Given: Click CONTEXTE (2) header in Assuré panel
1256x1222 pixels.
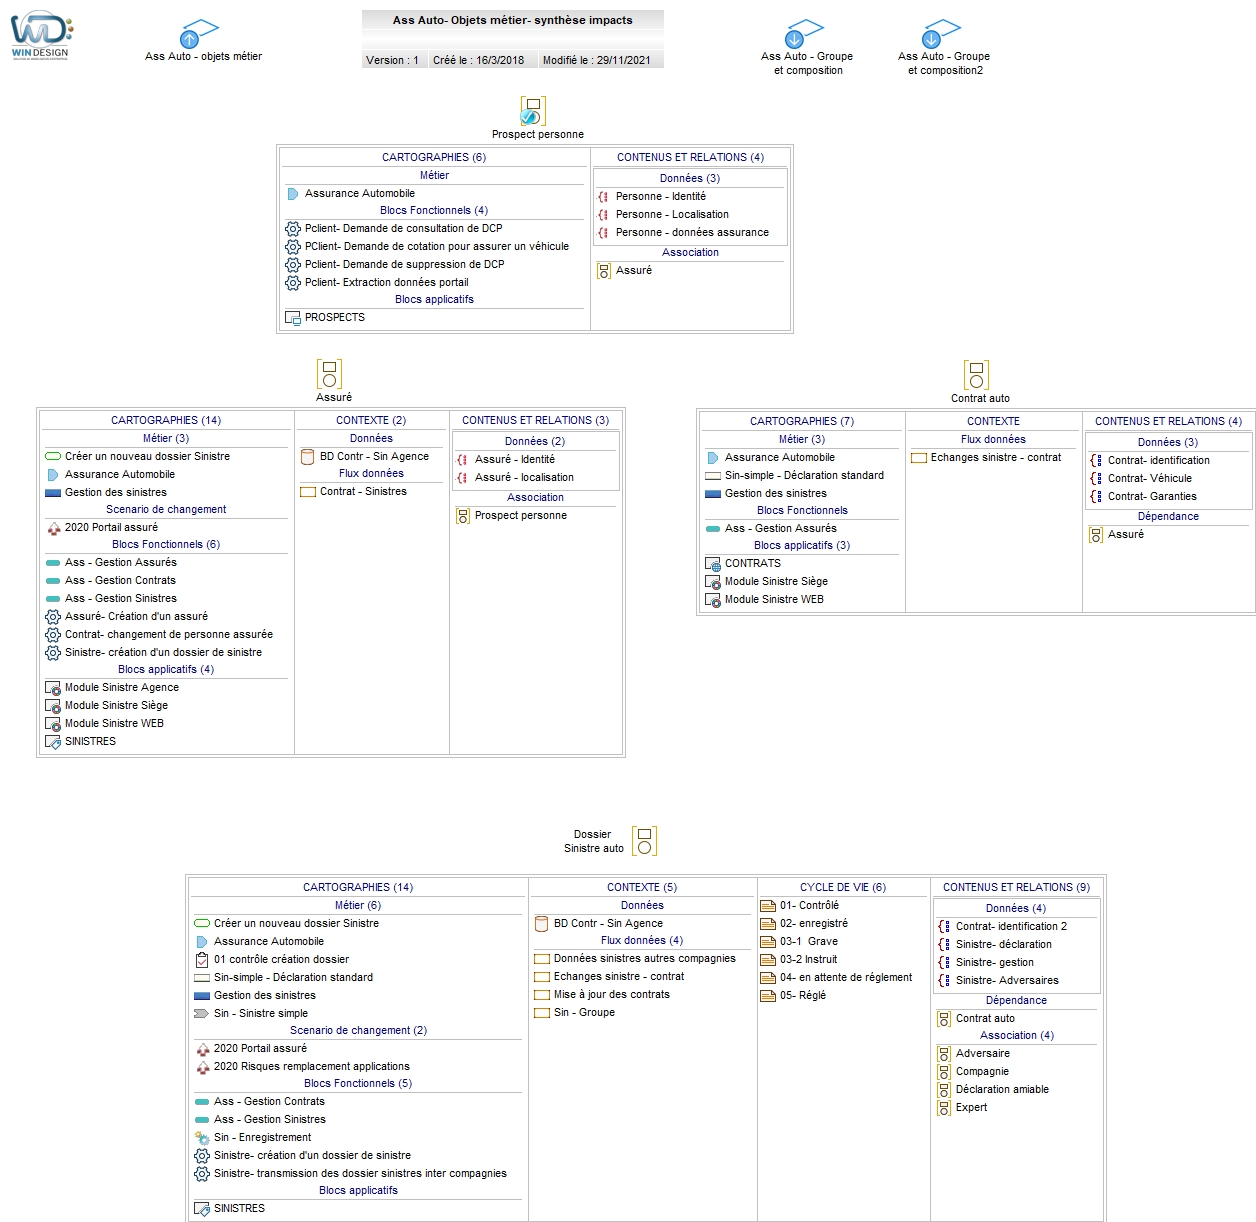Looking at the screenshot, I should coord(371,421).
